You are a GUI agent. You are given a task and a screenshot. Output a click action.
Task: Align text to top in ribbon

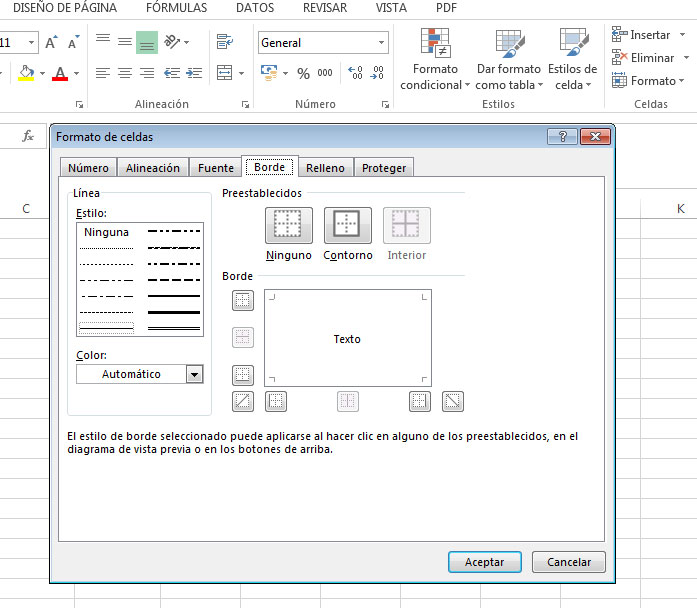point(103,38)
